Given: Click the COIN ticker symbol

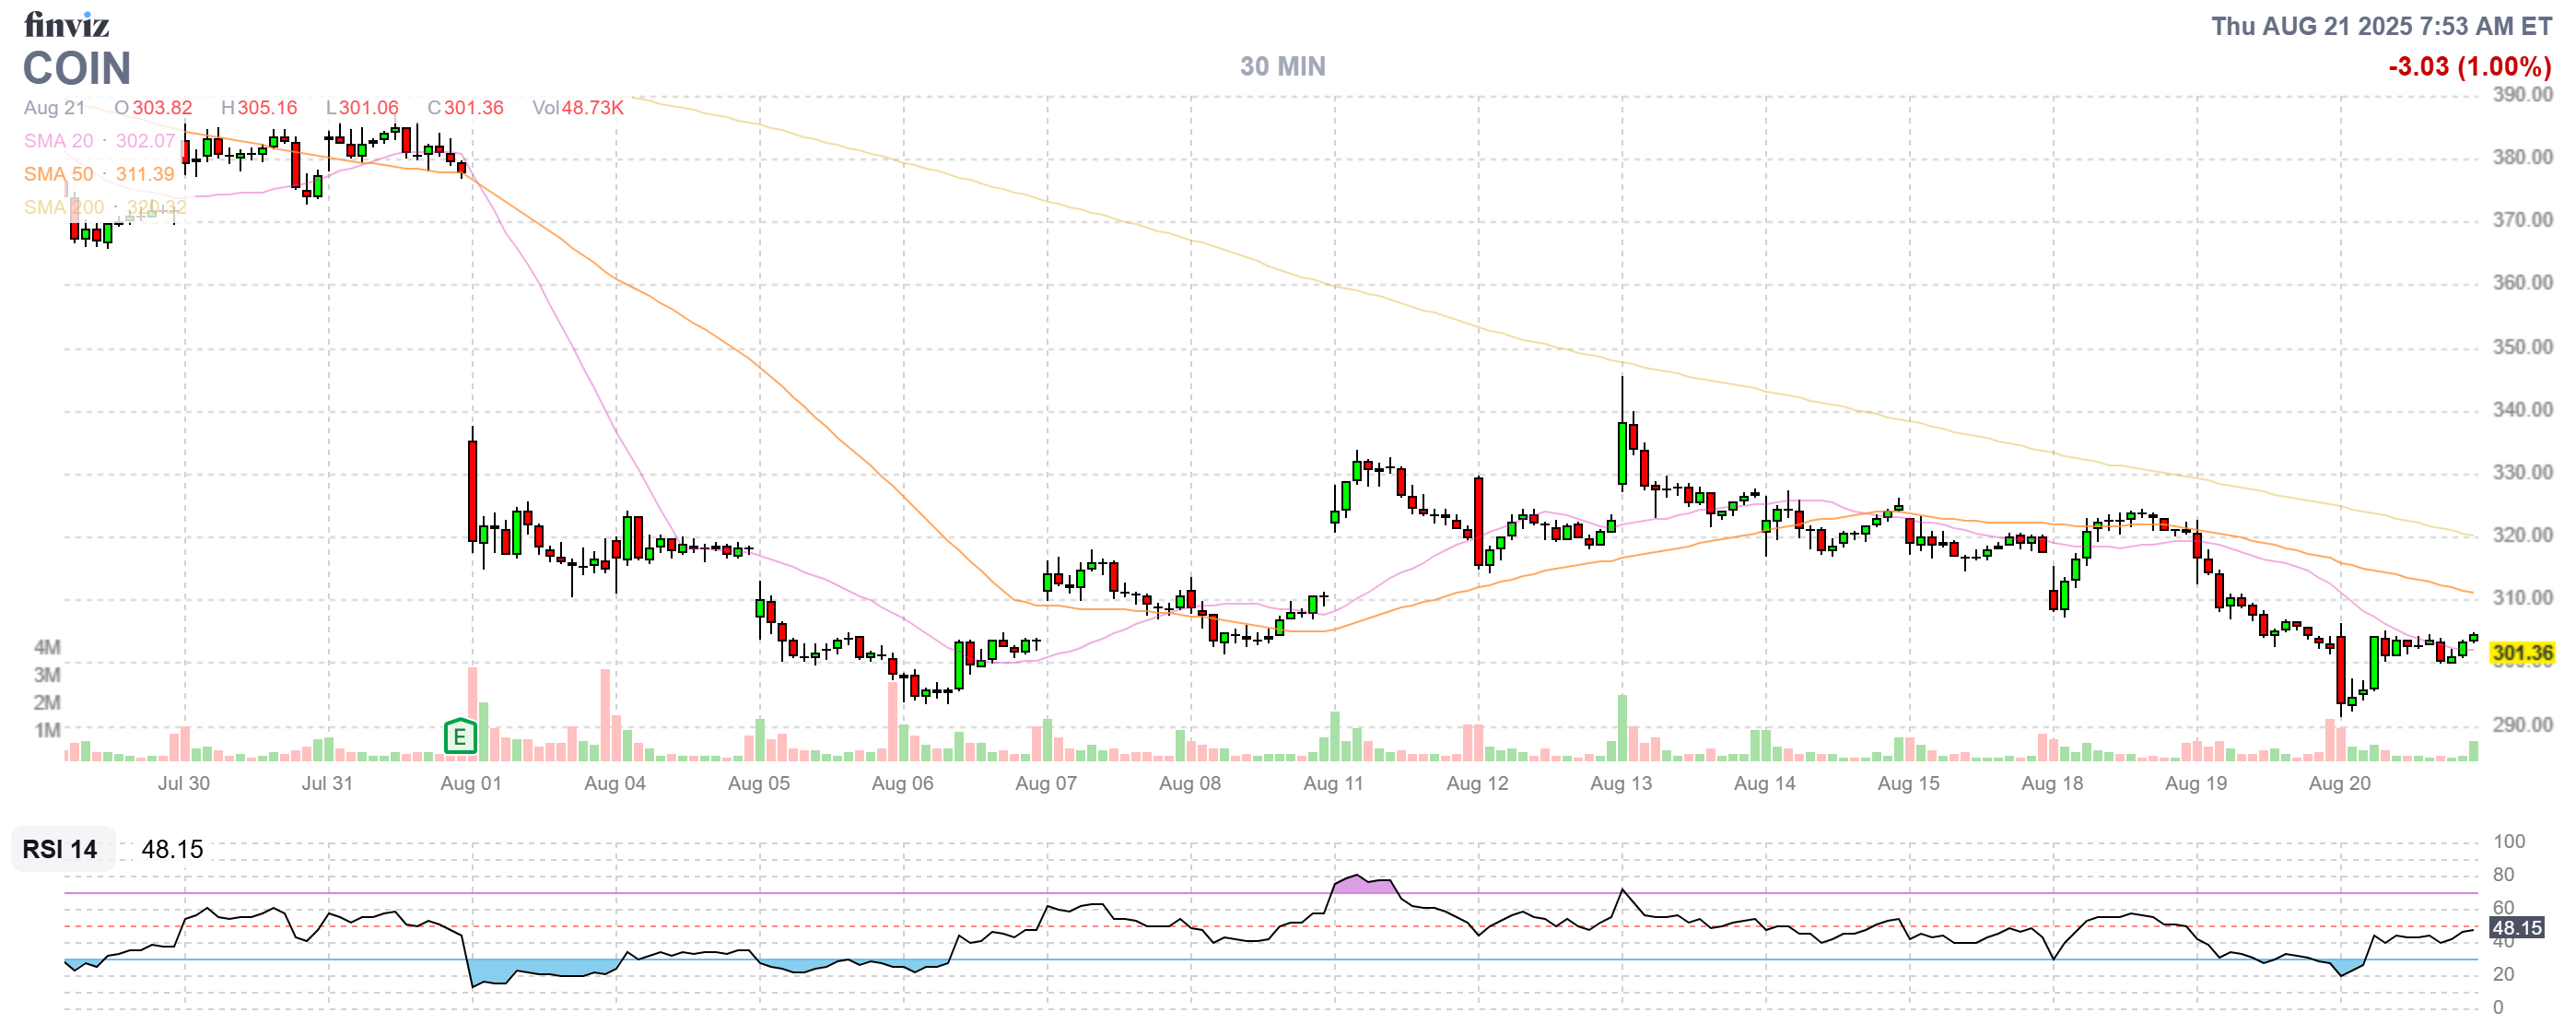Looking at the screenshot, I should click(x=77, y=69).
